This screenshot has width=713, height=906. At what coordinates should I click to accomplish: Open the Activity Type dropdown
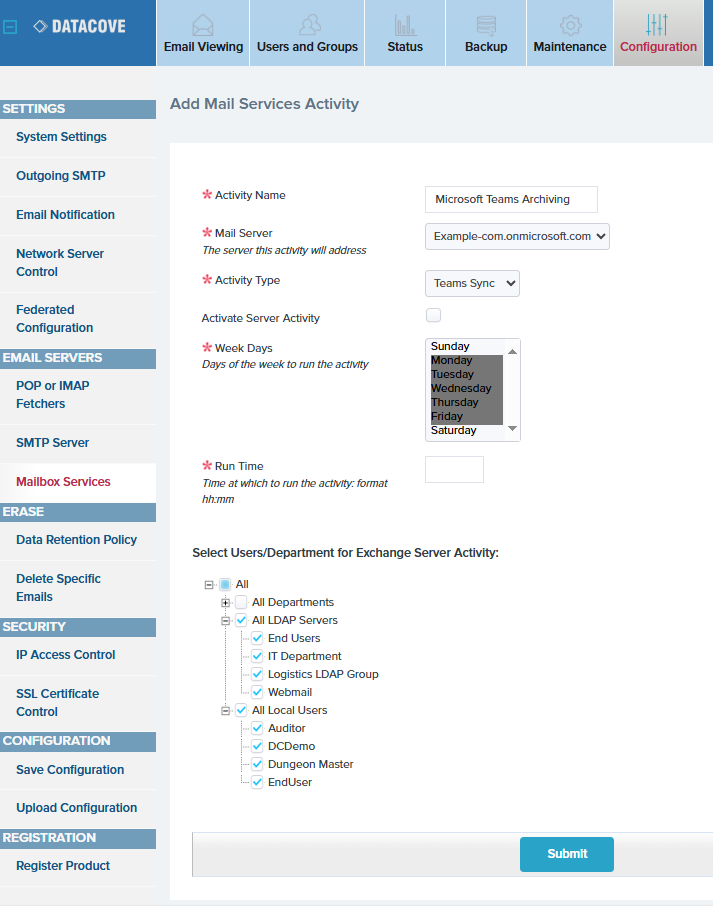(472, 283)
